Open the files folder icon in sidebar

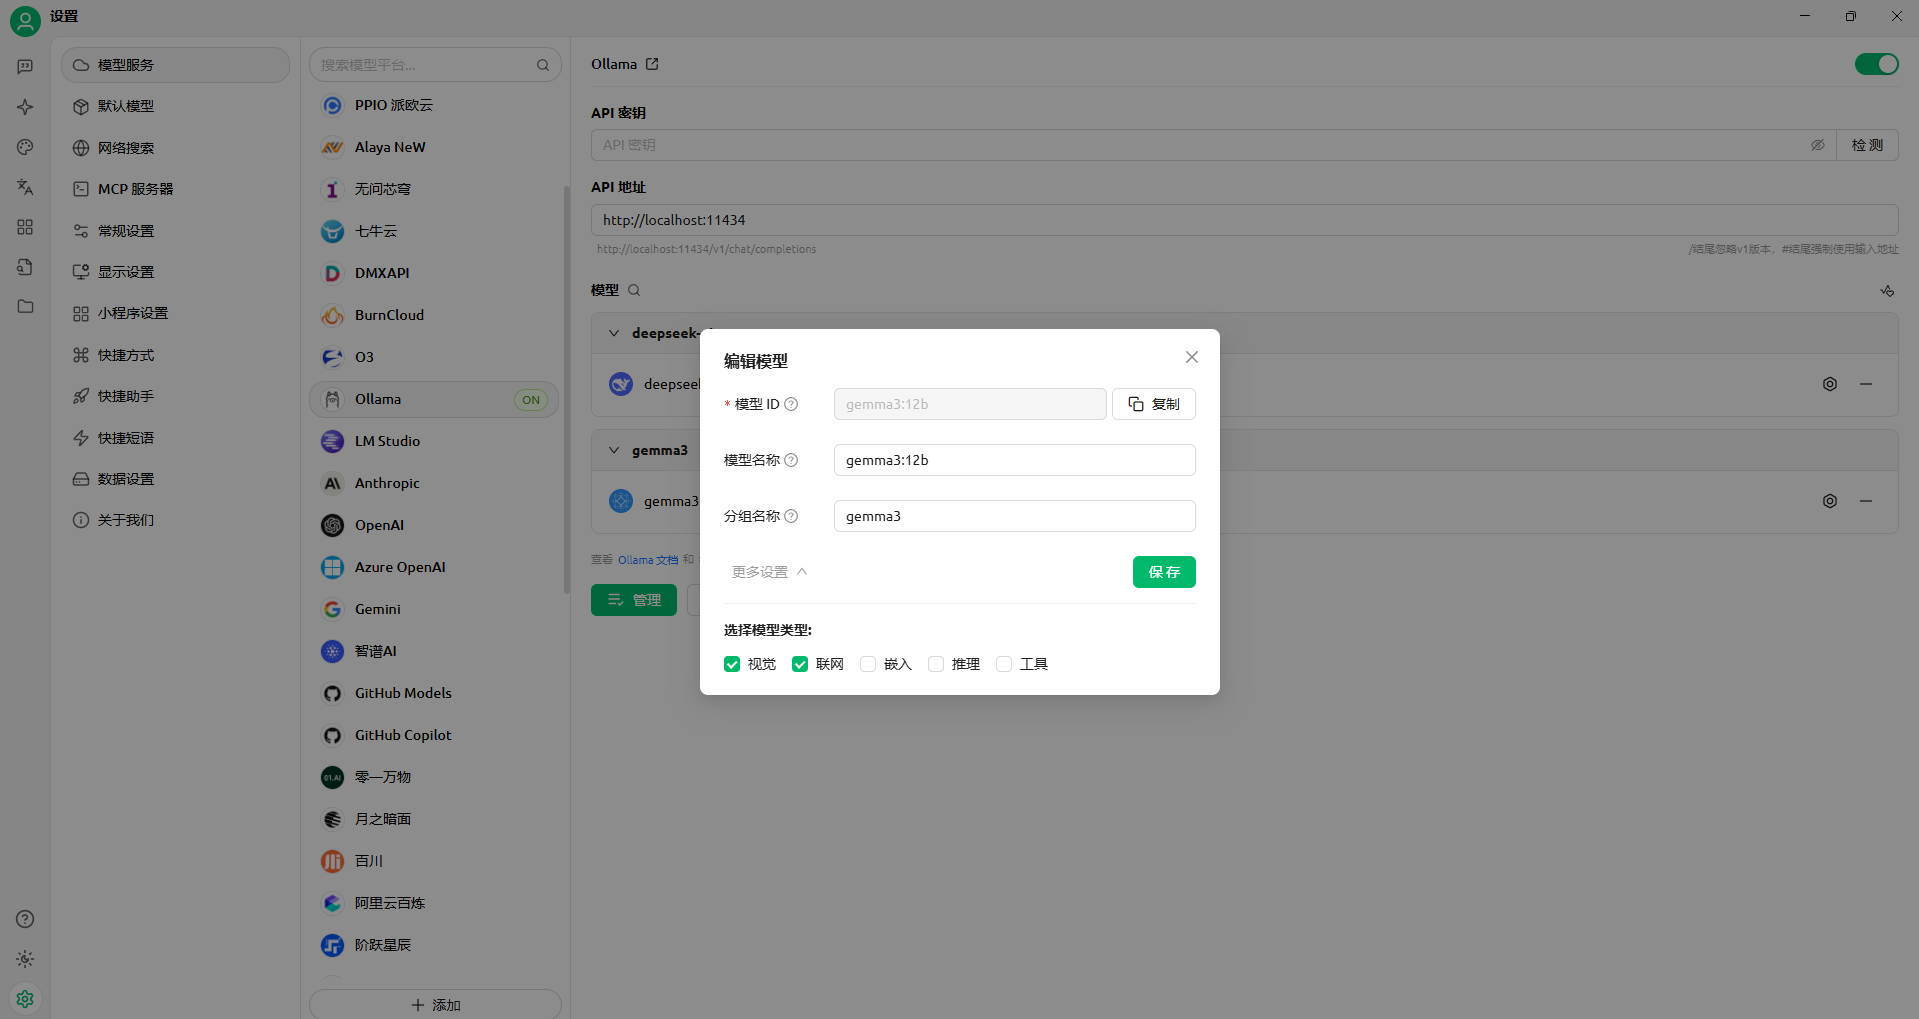25,307
